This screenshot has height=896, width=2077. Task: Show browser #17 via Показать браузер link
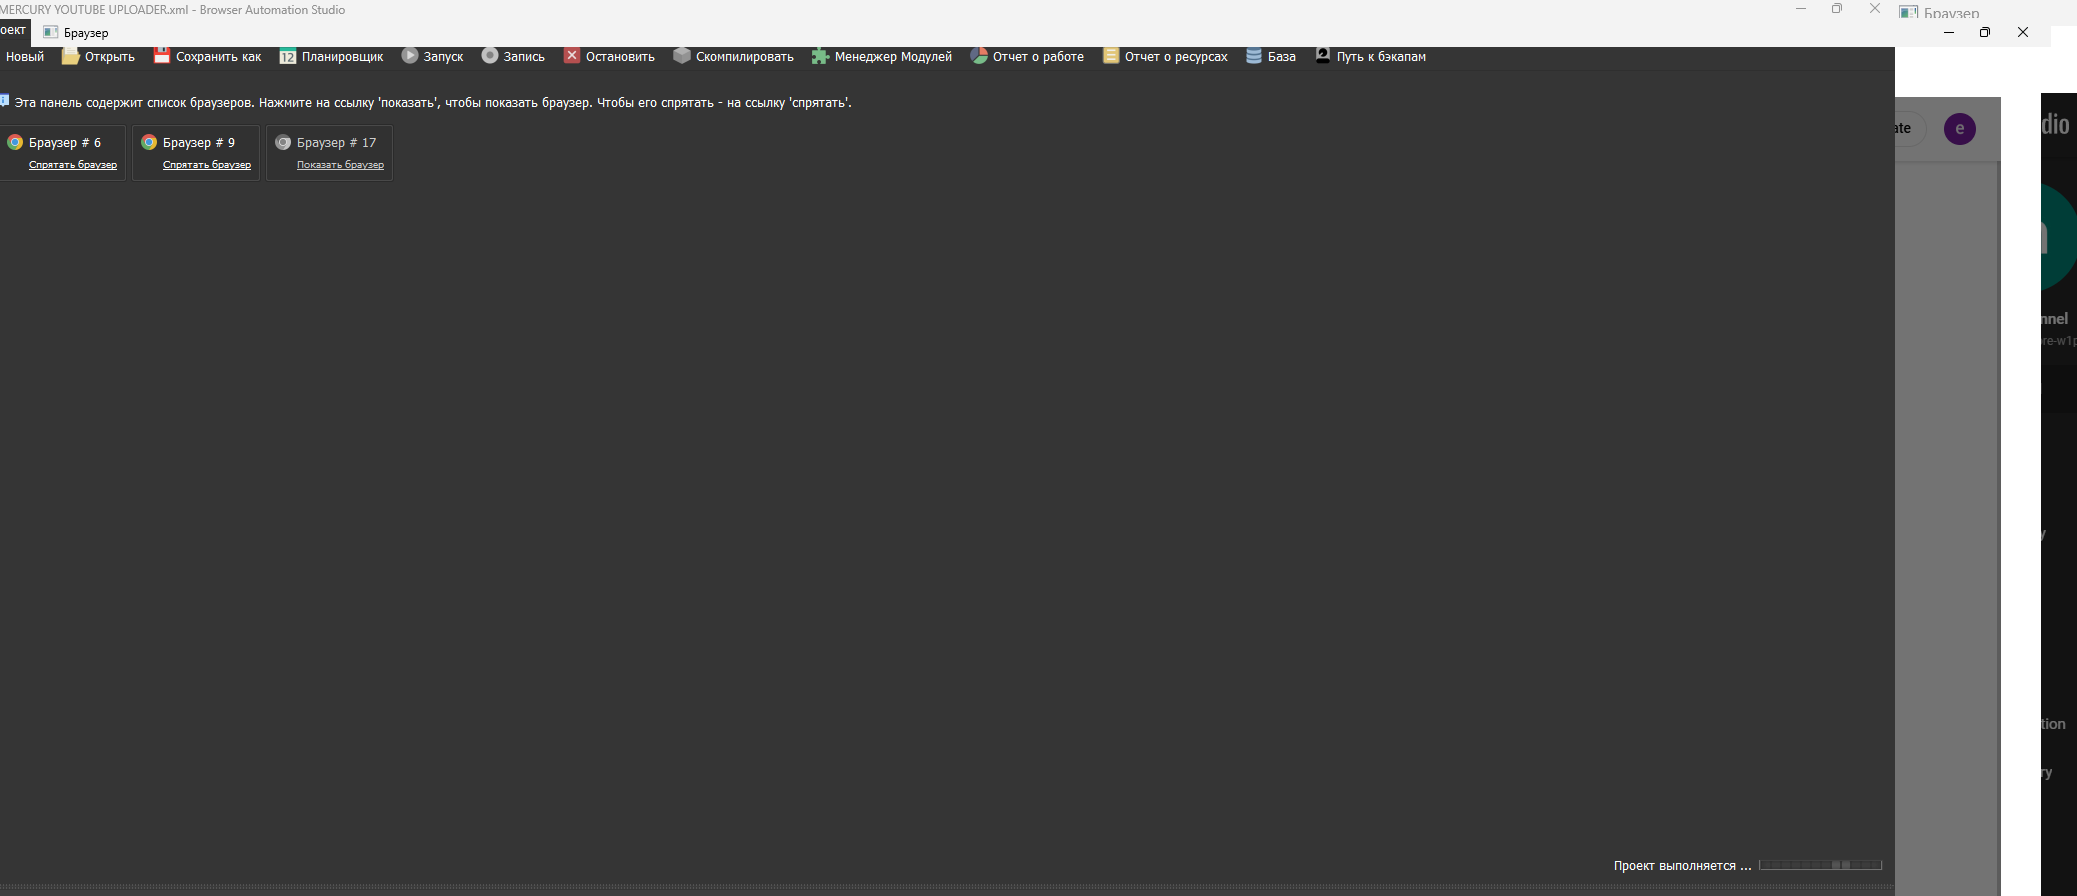[340, 165]
